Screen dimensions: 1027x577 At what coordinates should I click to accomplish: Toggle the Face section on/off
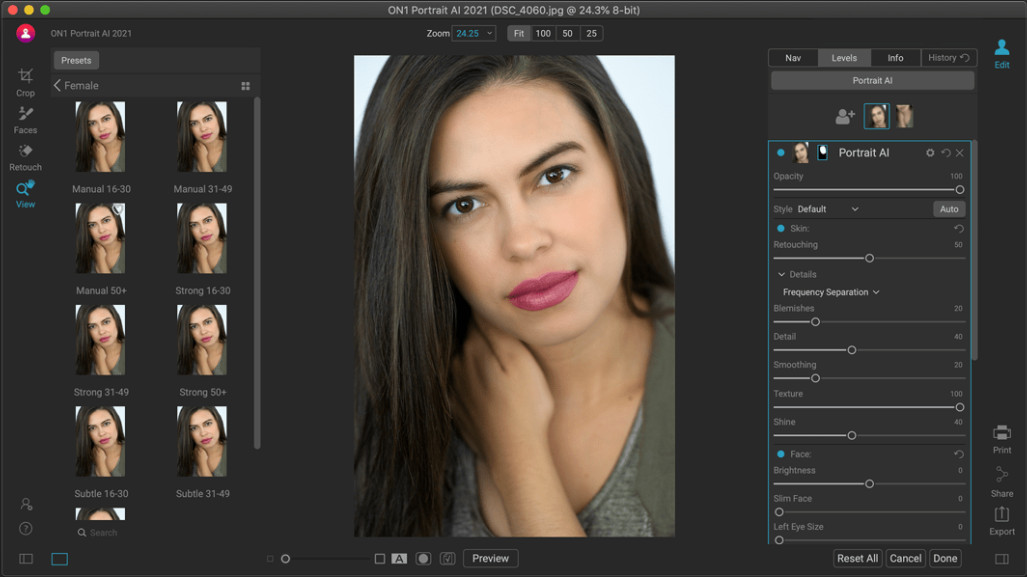pyautogui.click(x=781, y=454)
